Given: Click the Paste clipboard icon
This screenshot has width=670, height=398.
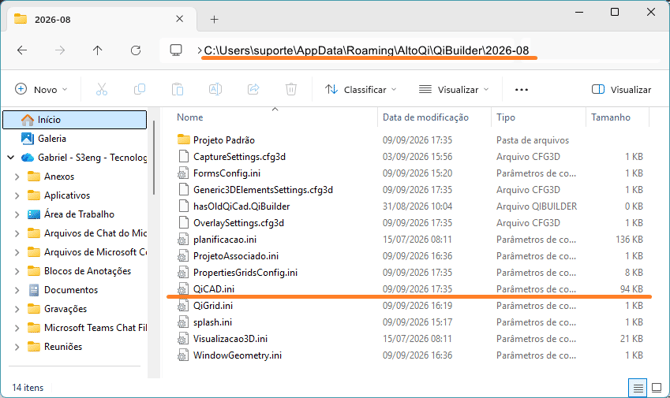Looking at the screenshot, I should click(177, 89).
